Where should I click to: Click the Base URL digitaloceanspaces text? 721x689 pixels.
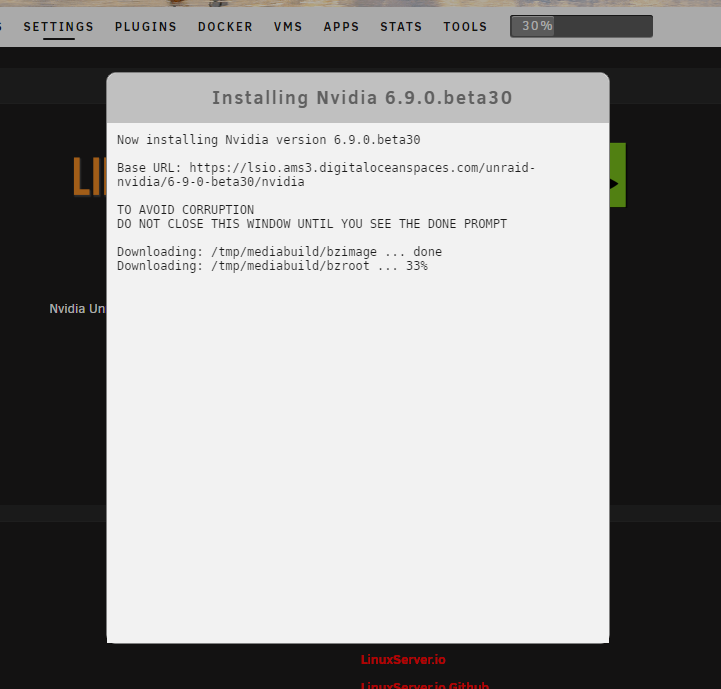click(x=326, y=175)
